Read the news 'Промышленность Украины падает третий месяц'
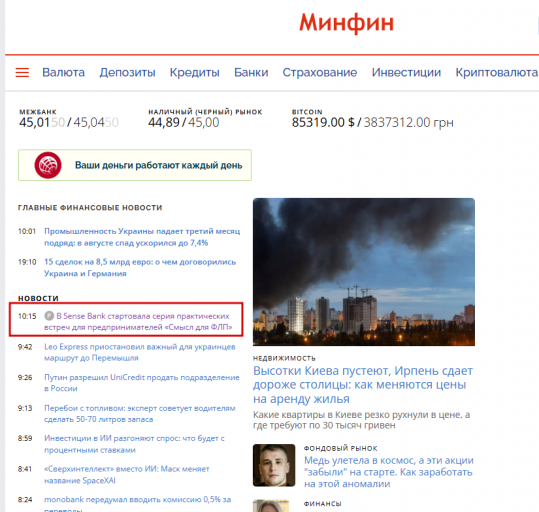 [142, 237]
